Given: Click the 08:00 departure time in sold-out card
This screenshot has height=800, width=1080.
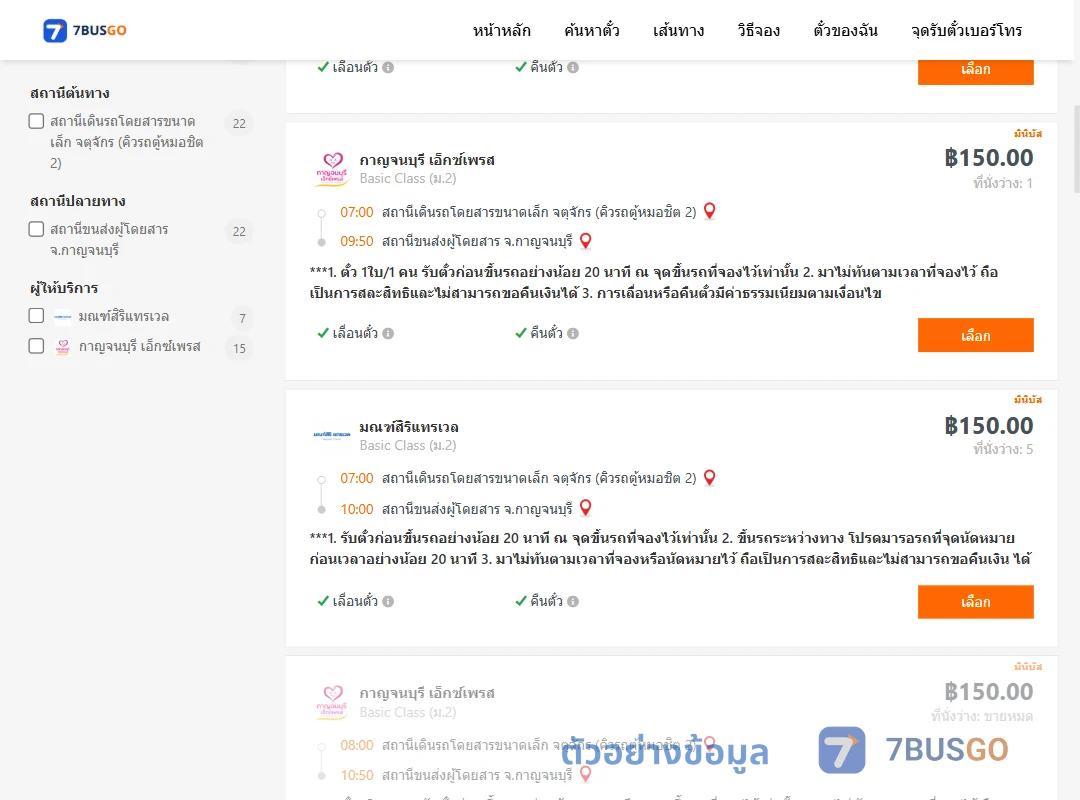Looking at the screenshot, I should point(357,745).
